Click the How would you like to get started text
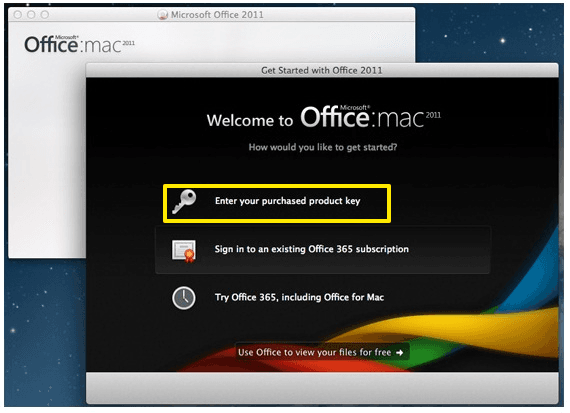The width and height of the screenshot is (570, 413). 323,147
